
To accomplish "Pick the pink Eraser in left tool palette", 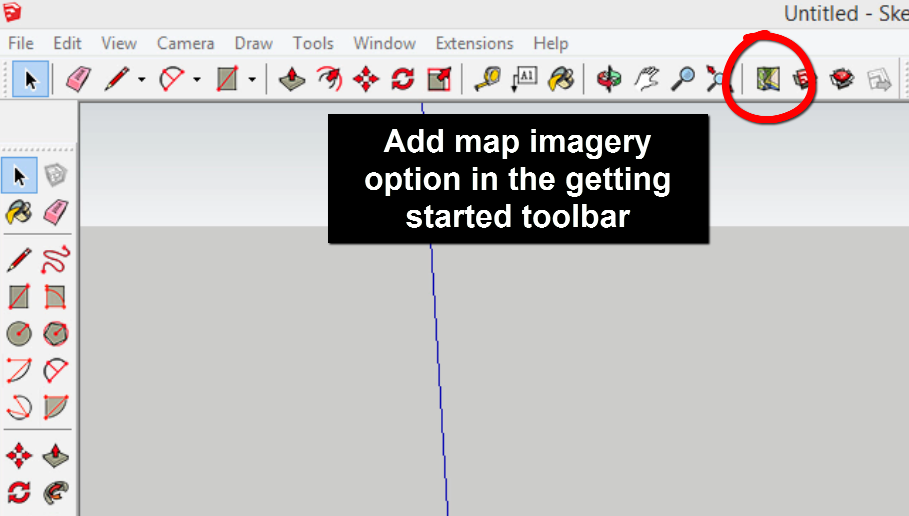I will [x=56, y=212].
